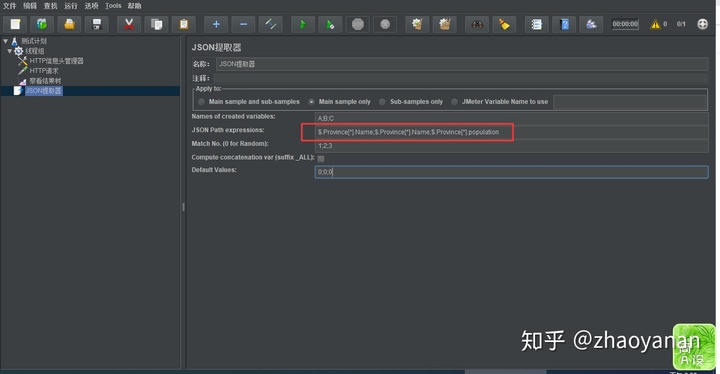Image resolution: width=720 pixels, height=374 pixels.
Task: Click Start no pauses icon
Action: coord(330,24)
